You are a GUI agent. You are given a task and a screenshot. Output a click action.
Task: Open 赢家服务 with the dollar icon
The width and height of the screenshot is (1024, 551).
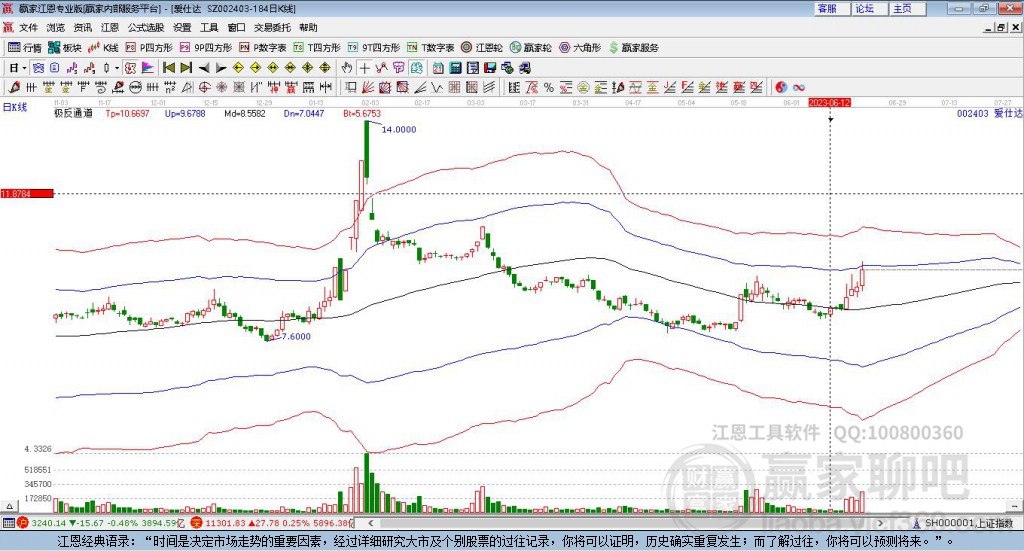click(633, 48)
